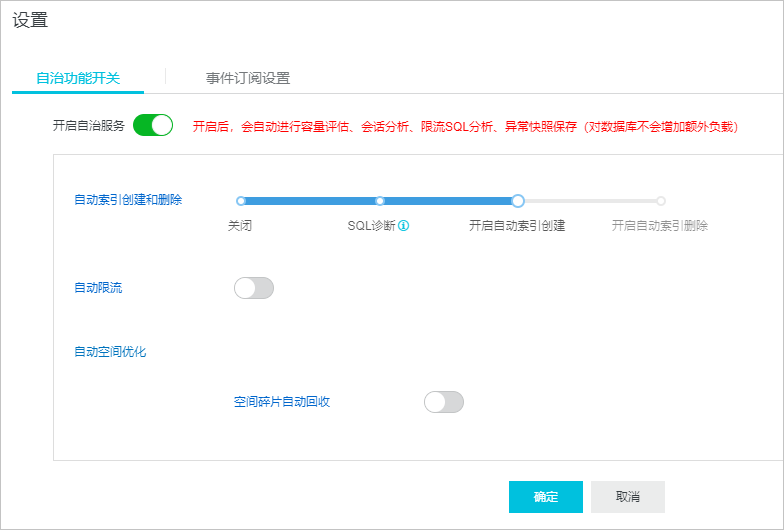The width and height of the screenshot is (784, 530).
Task: Toggle the 开启自治服务 switch
Action: [153, 125]
